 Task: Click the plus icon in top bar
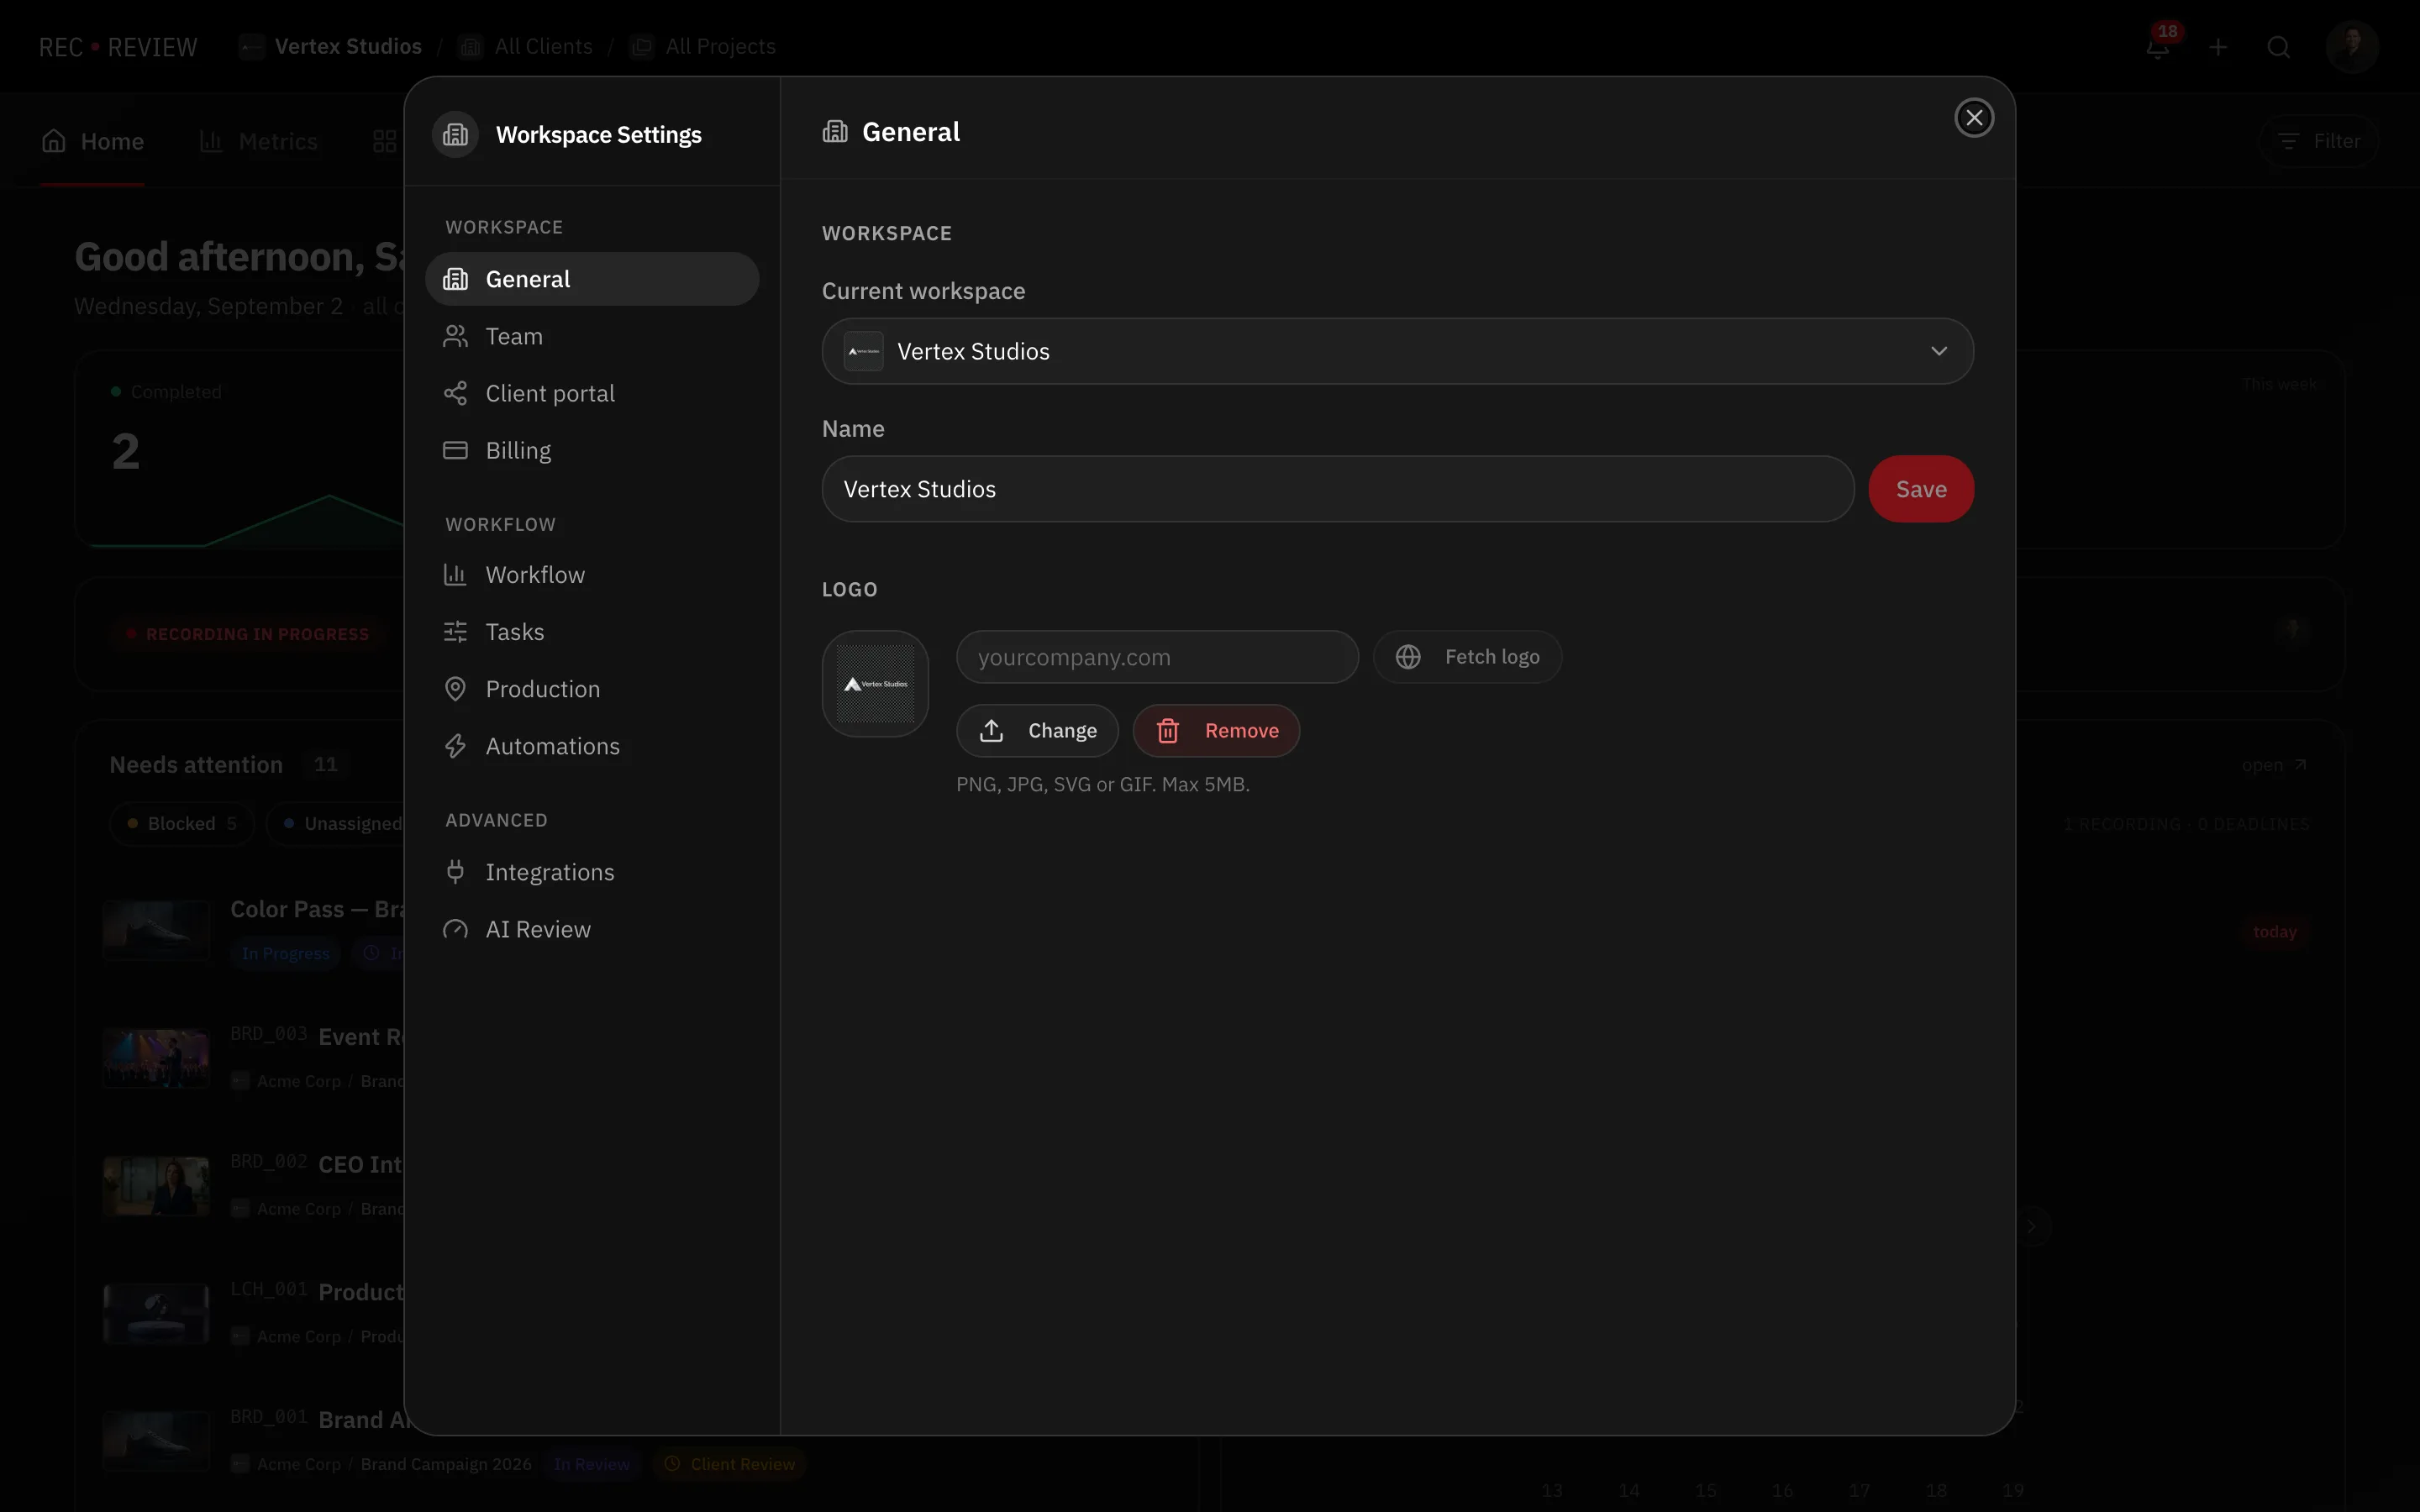coord(2218,47)
